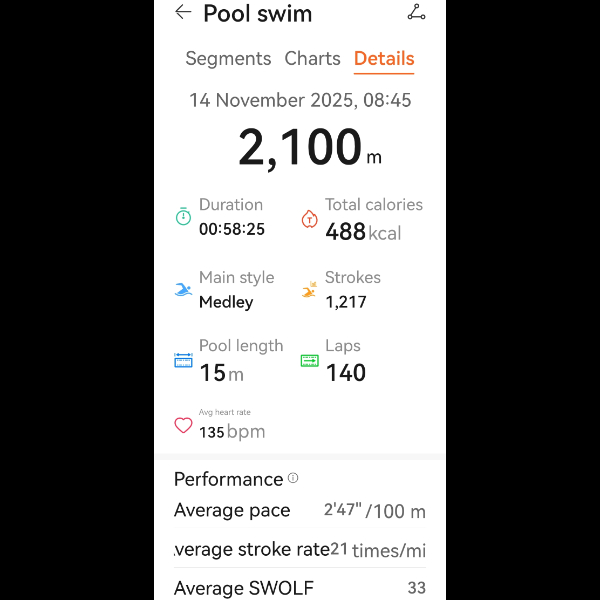
Task: Open Performance info icon
Action: 293,478
